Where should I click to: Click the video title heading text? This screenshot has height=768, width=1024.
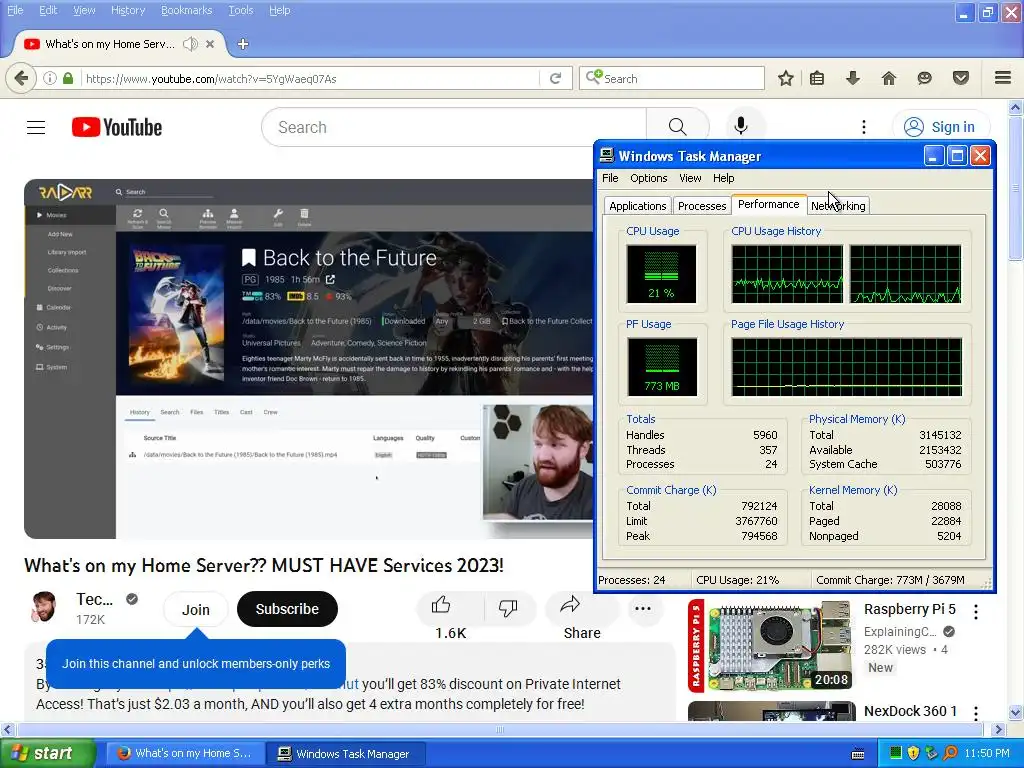[x=264, y=565]
